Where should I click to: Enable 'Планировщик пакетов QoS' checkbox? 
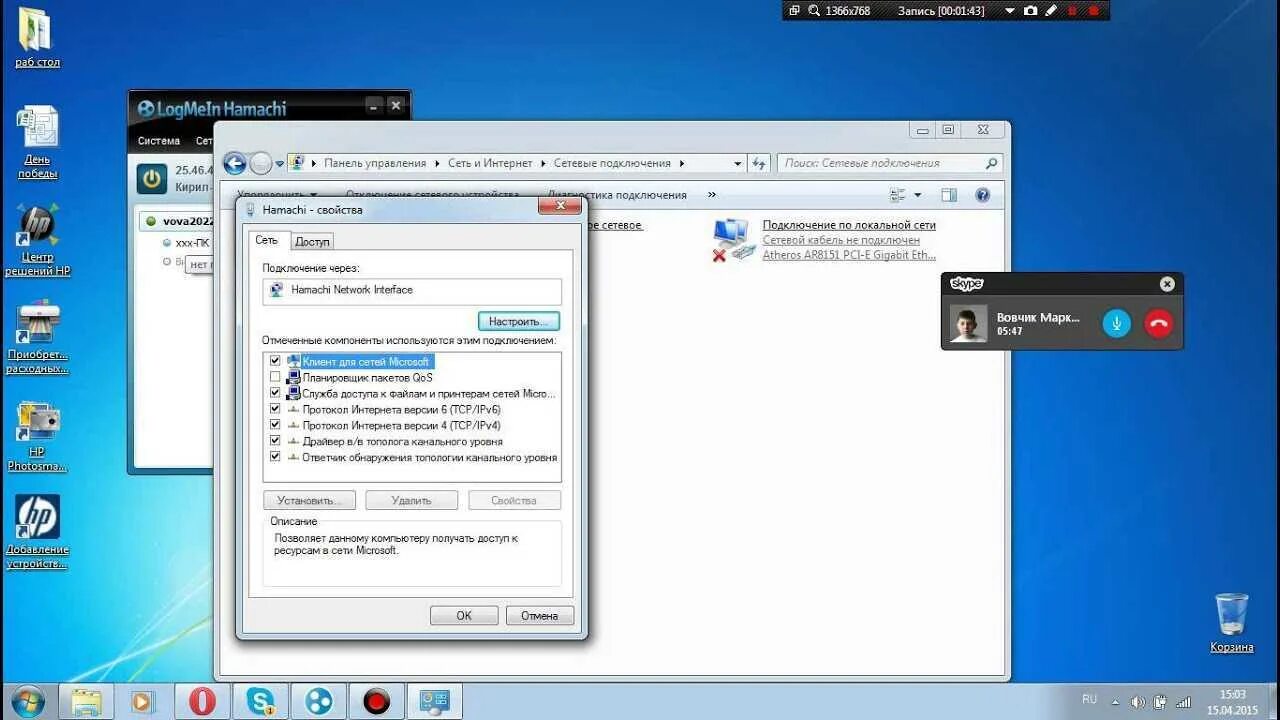[x=275, y=377]
